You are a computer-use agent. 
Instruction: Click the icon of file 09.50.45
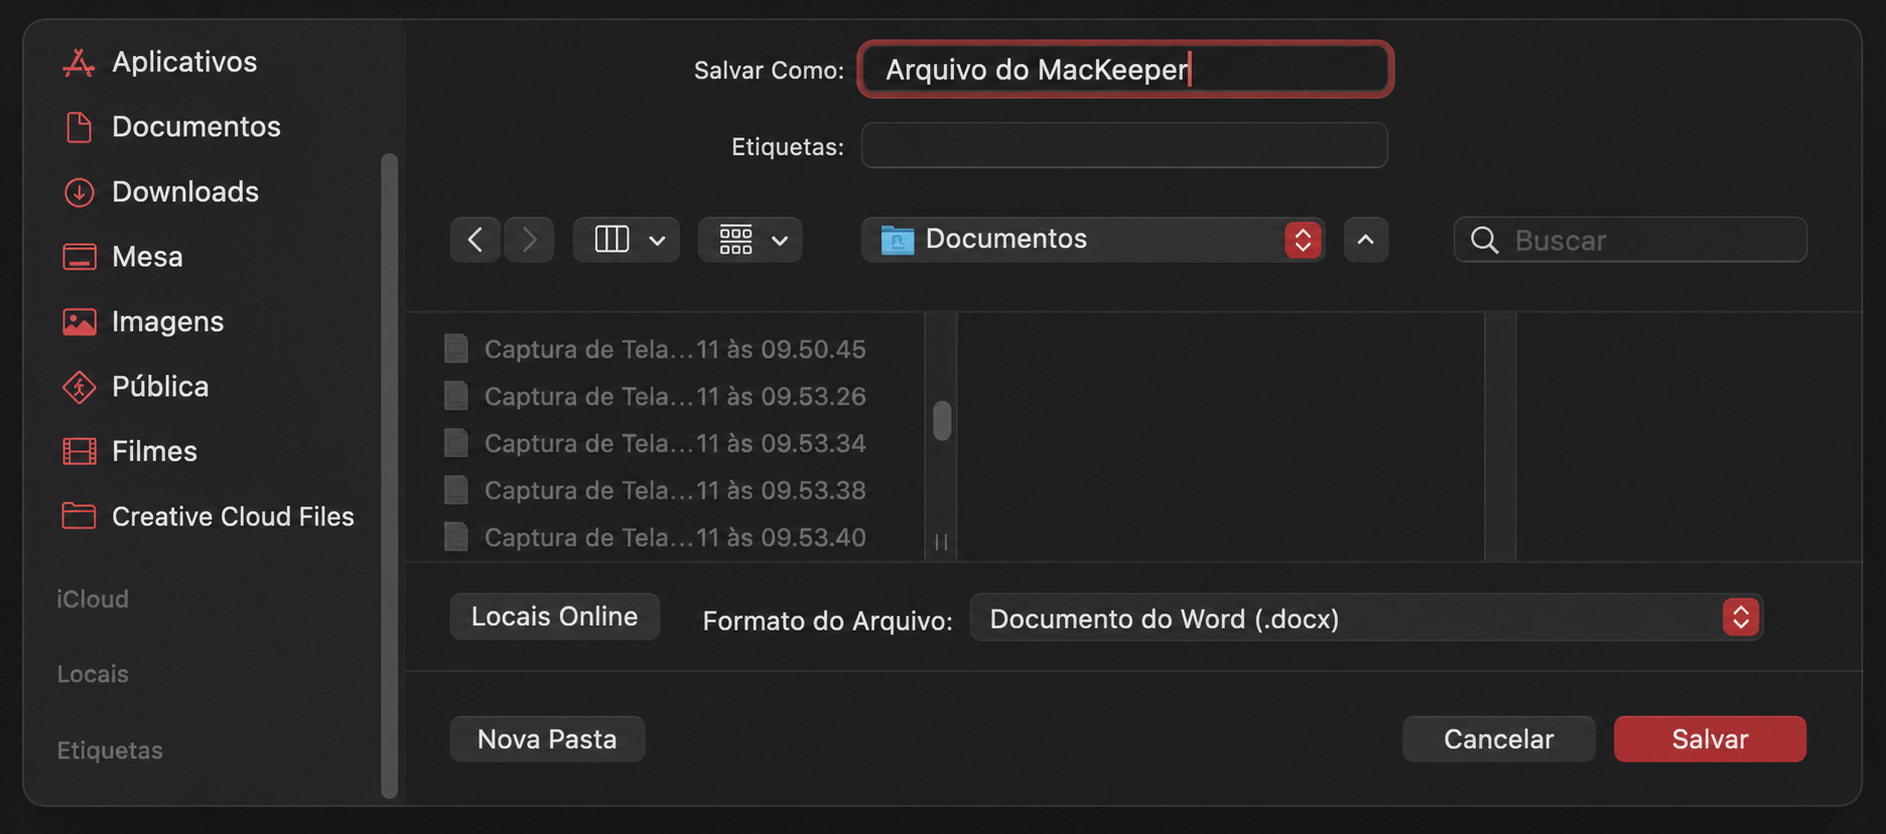click(x=456, y=349)
